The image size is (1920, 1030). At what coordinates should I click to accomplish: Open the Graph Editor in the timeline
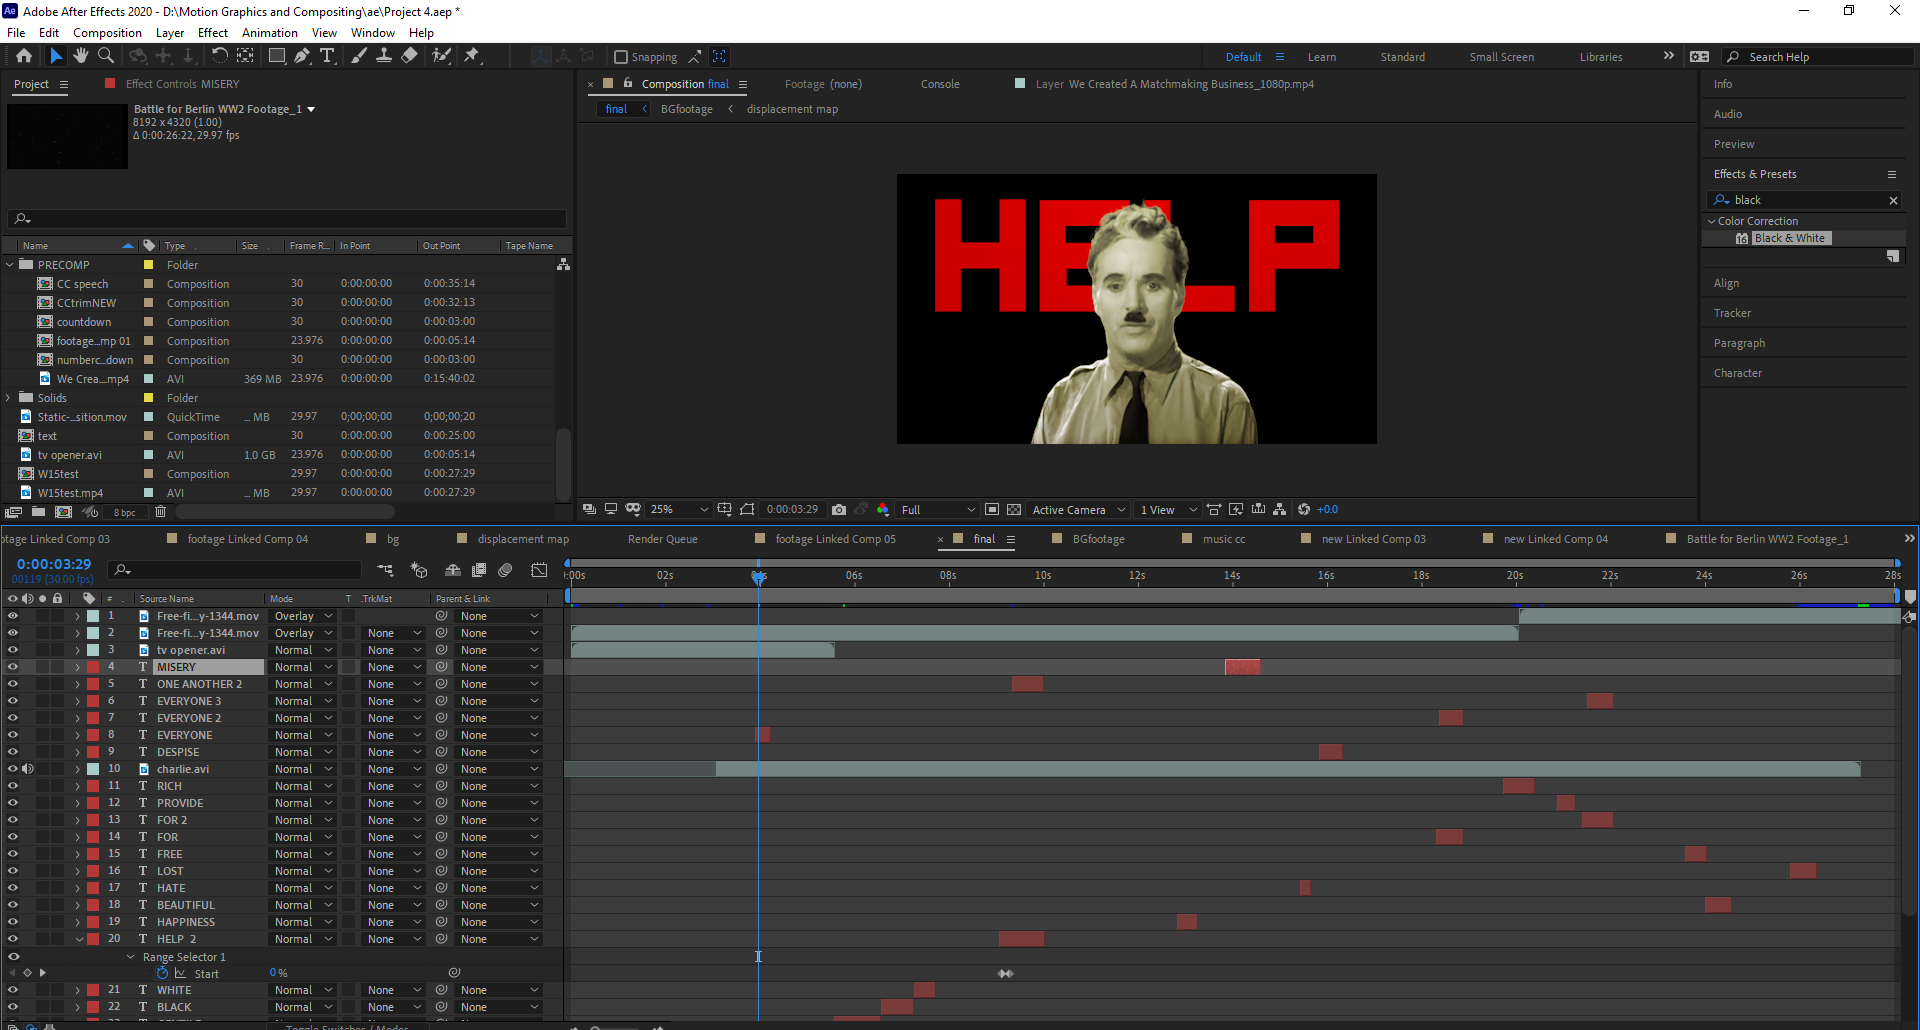tap(539, 570)
